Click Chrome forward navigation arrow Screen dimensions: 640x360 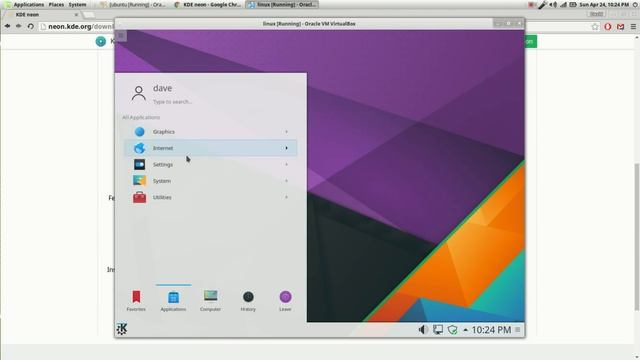click(19, 26)
